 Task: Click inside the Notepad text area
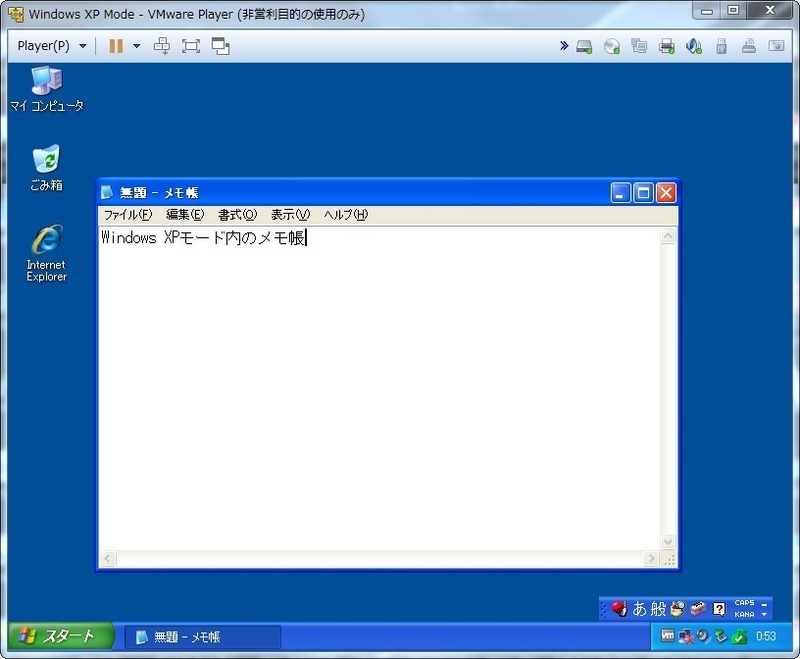pyautogui.click(x=379, y=389)
